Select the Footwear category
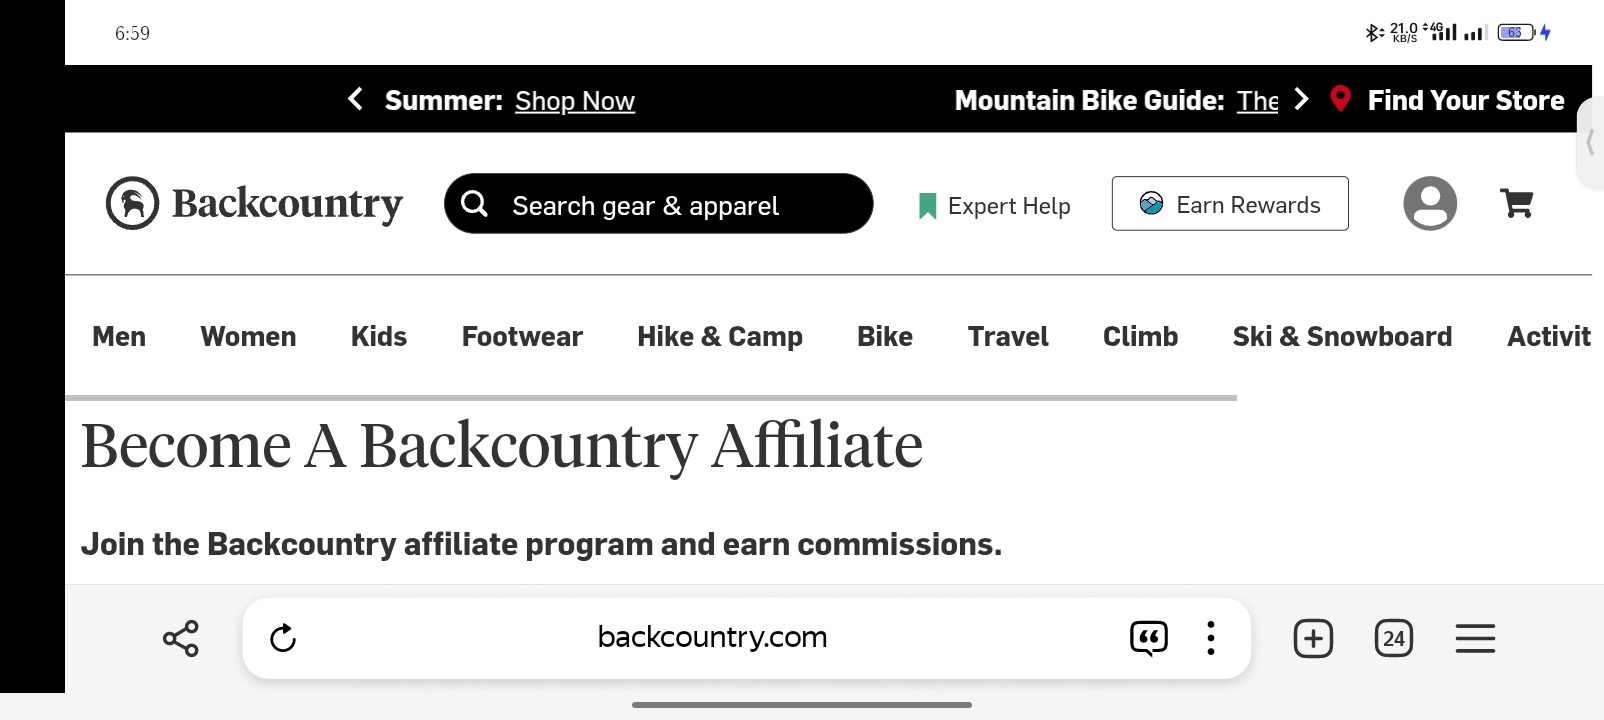This screenshot has width=1604, height=720. pos(522,337)
